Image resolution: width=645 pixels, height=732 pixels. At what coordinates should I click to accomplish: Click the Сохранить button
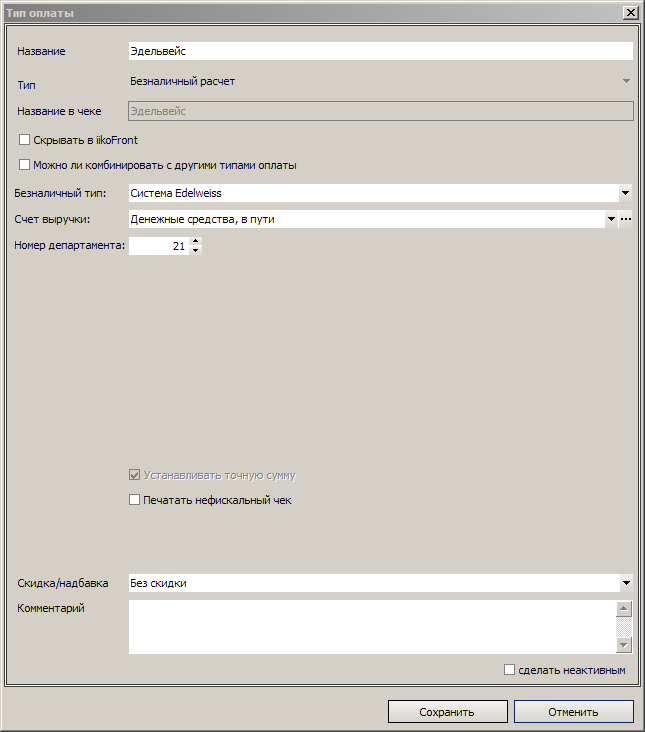point(448,712)
